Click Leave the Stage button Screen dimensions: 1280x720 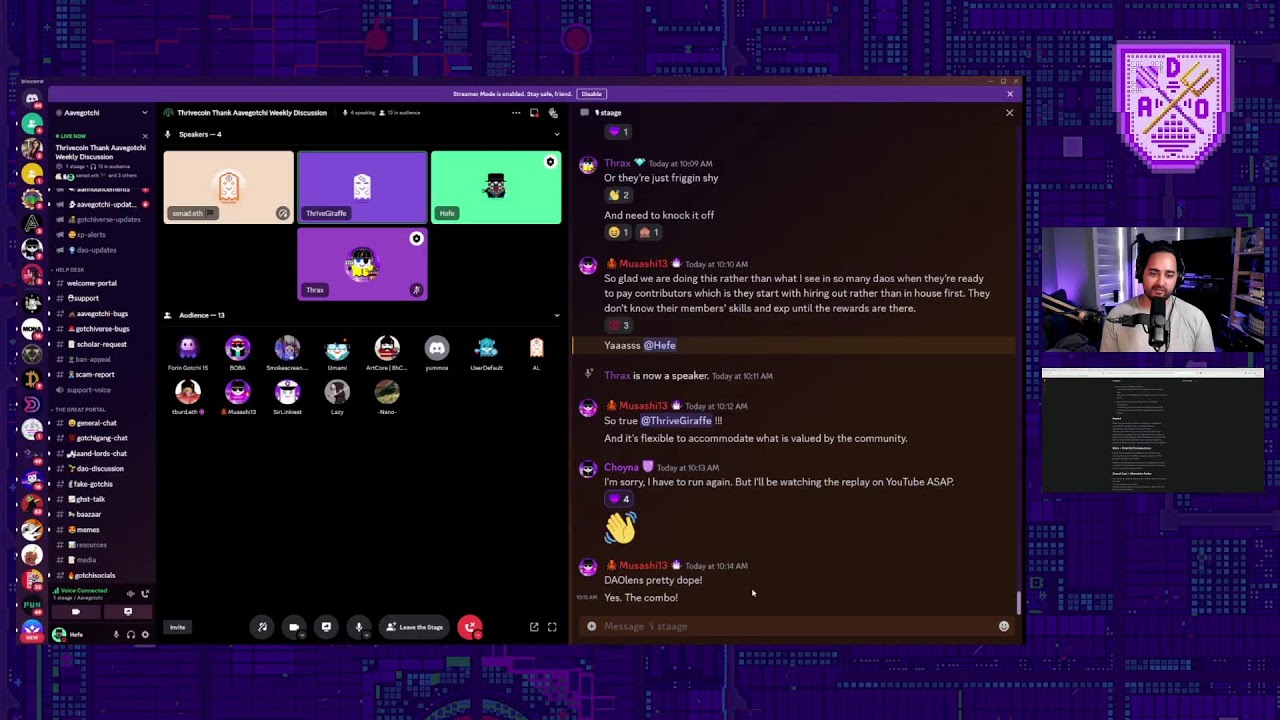[x=414, y=627]
